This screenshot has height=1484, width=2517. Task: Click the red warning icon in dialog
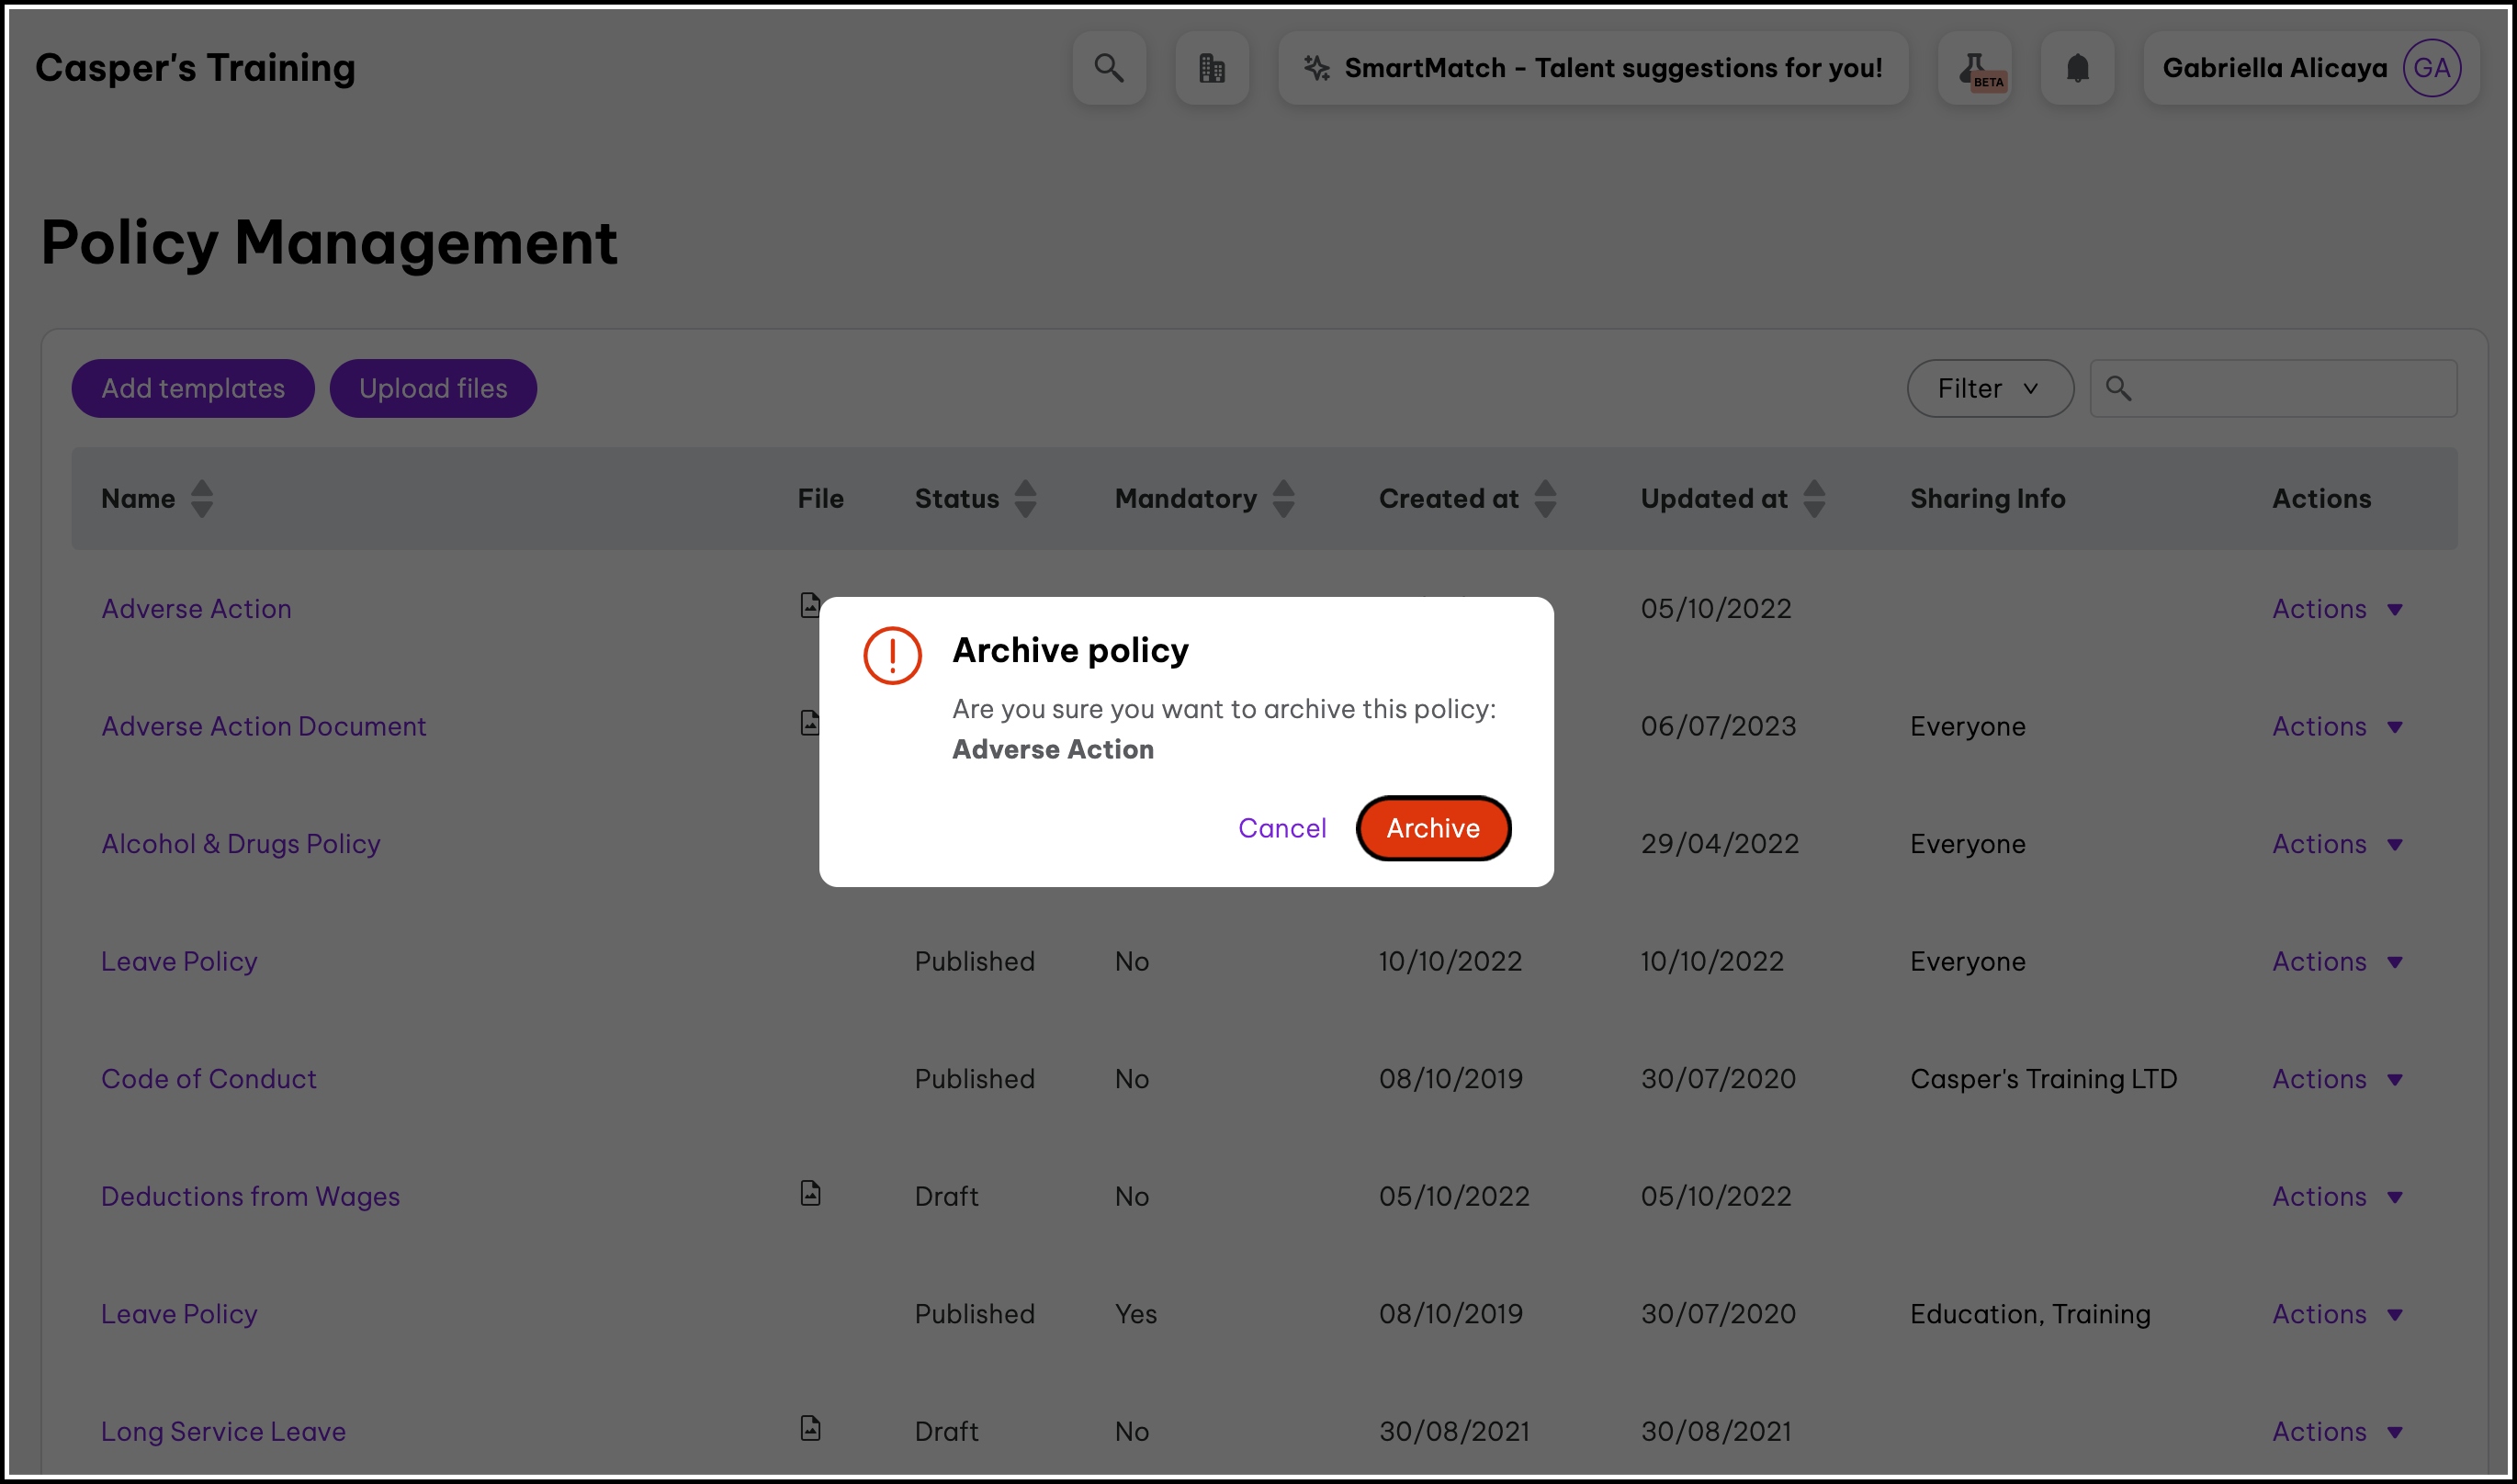pos(892,655)
